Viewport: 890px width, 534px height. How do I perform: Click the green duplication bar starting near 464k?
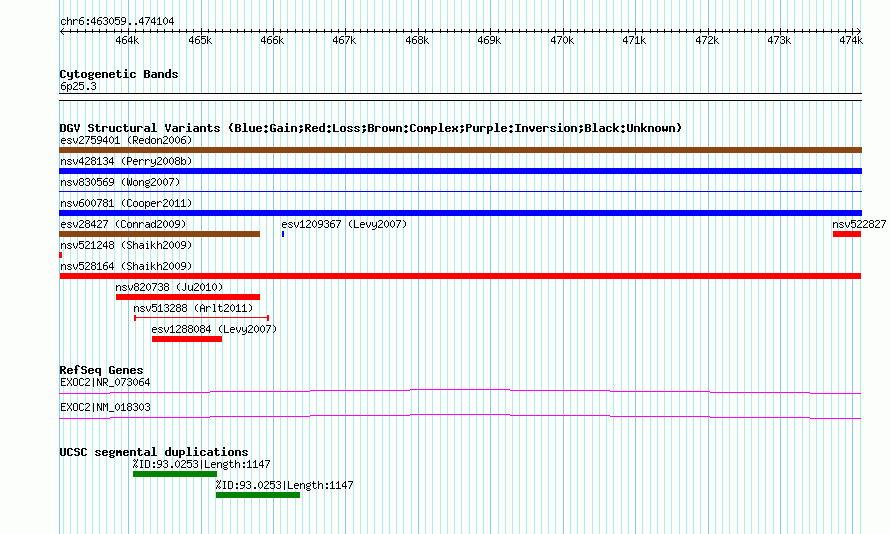(175, 474)
